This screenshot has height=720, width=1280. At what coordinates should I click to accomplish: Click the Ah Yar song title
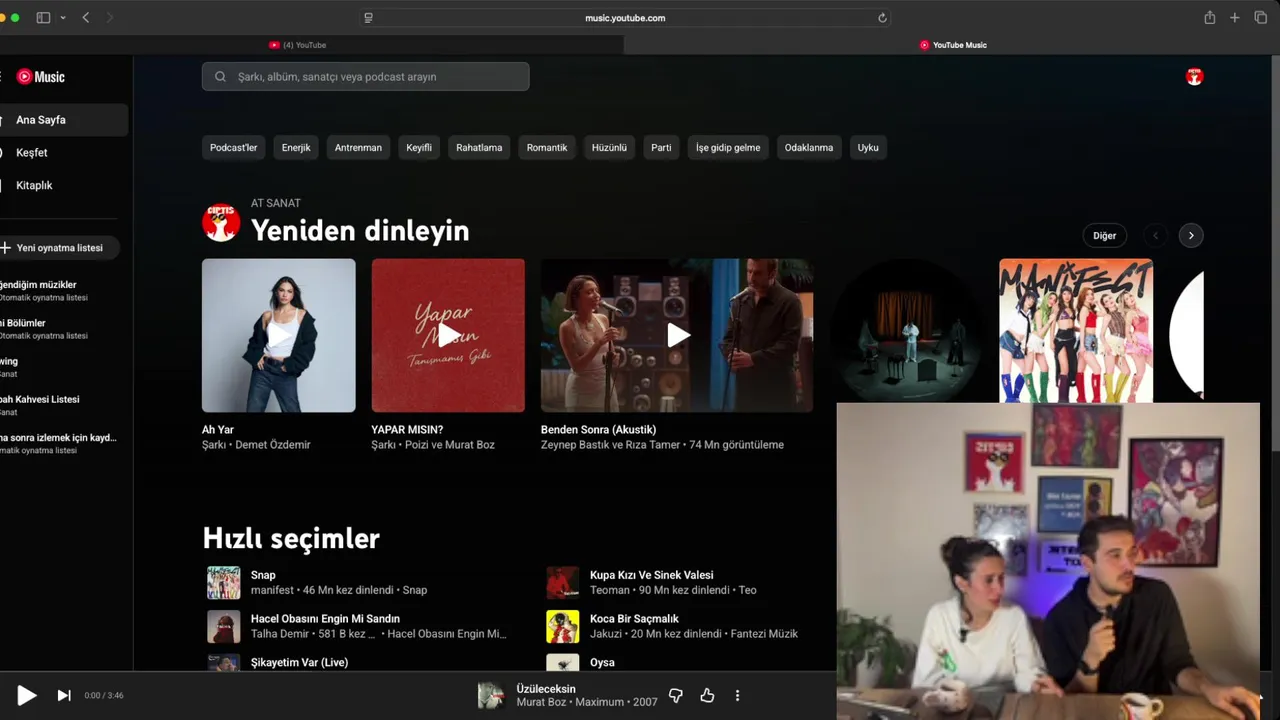(218, 430)
